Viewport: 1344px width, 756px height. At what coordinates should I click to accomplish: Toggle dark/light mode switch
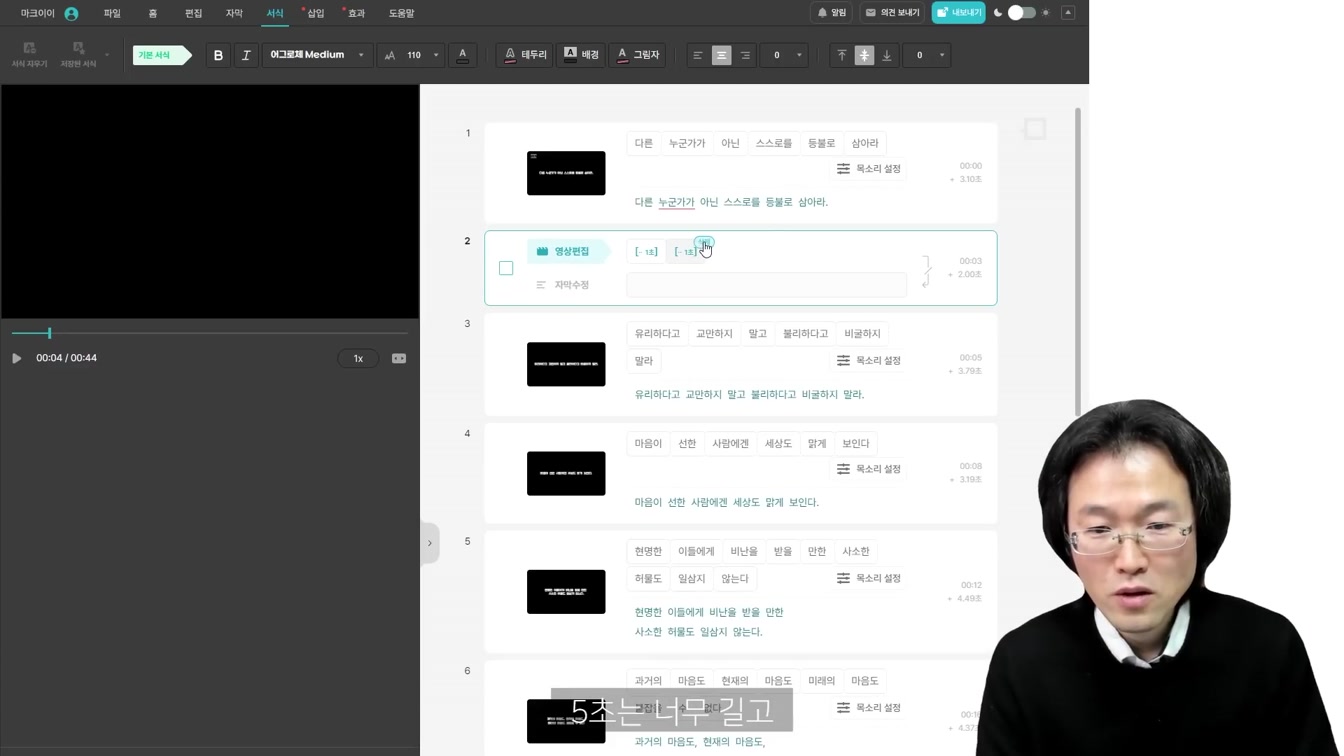click(1021, 13)
